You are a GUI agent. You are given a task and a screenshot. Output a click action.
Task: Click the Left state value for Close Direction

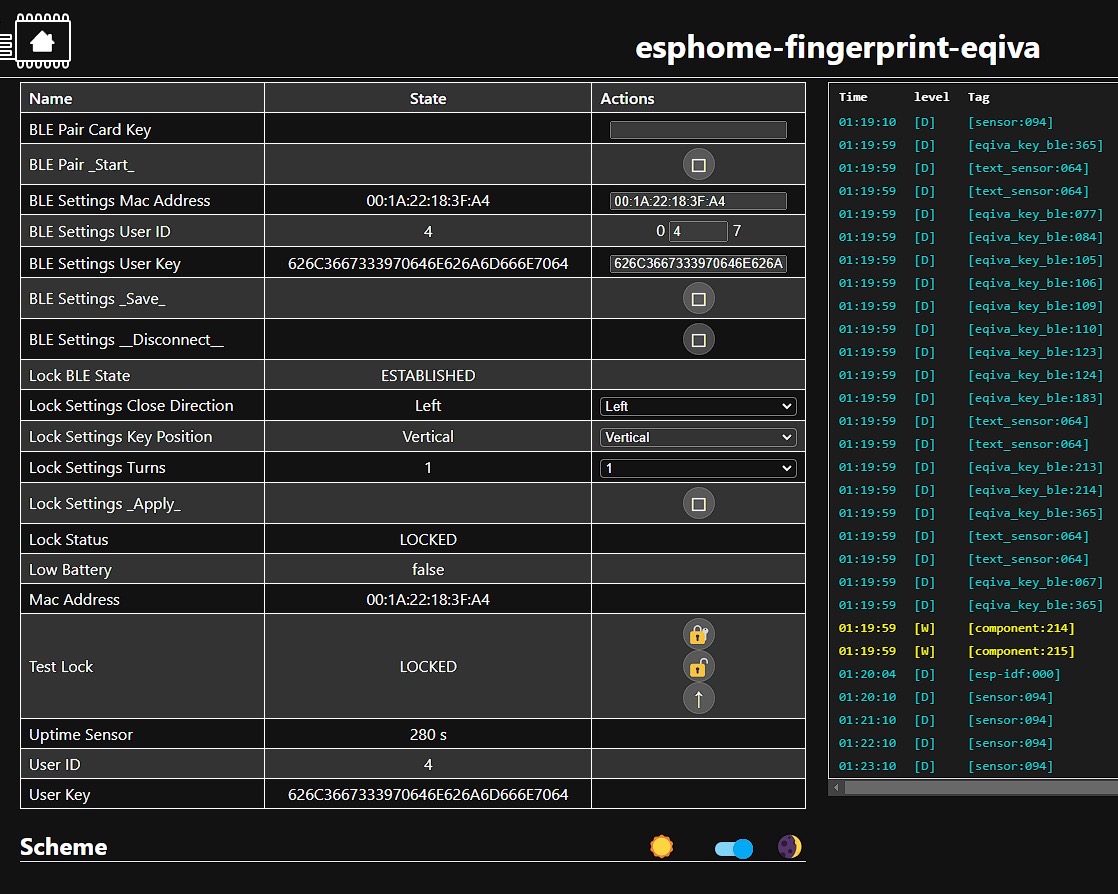click(x=428, y=406)
